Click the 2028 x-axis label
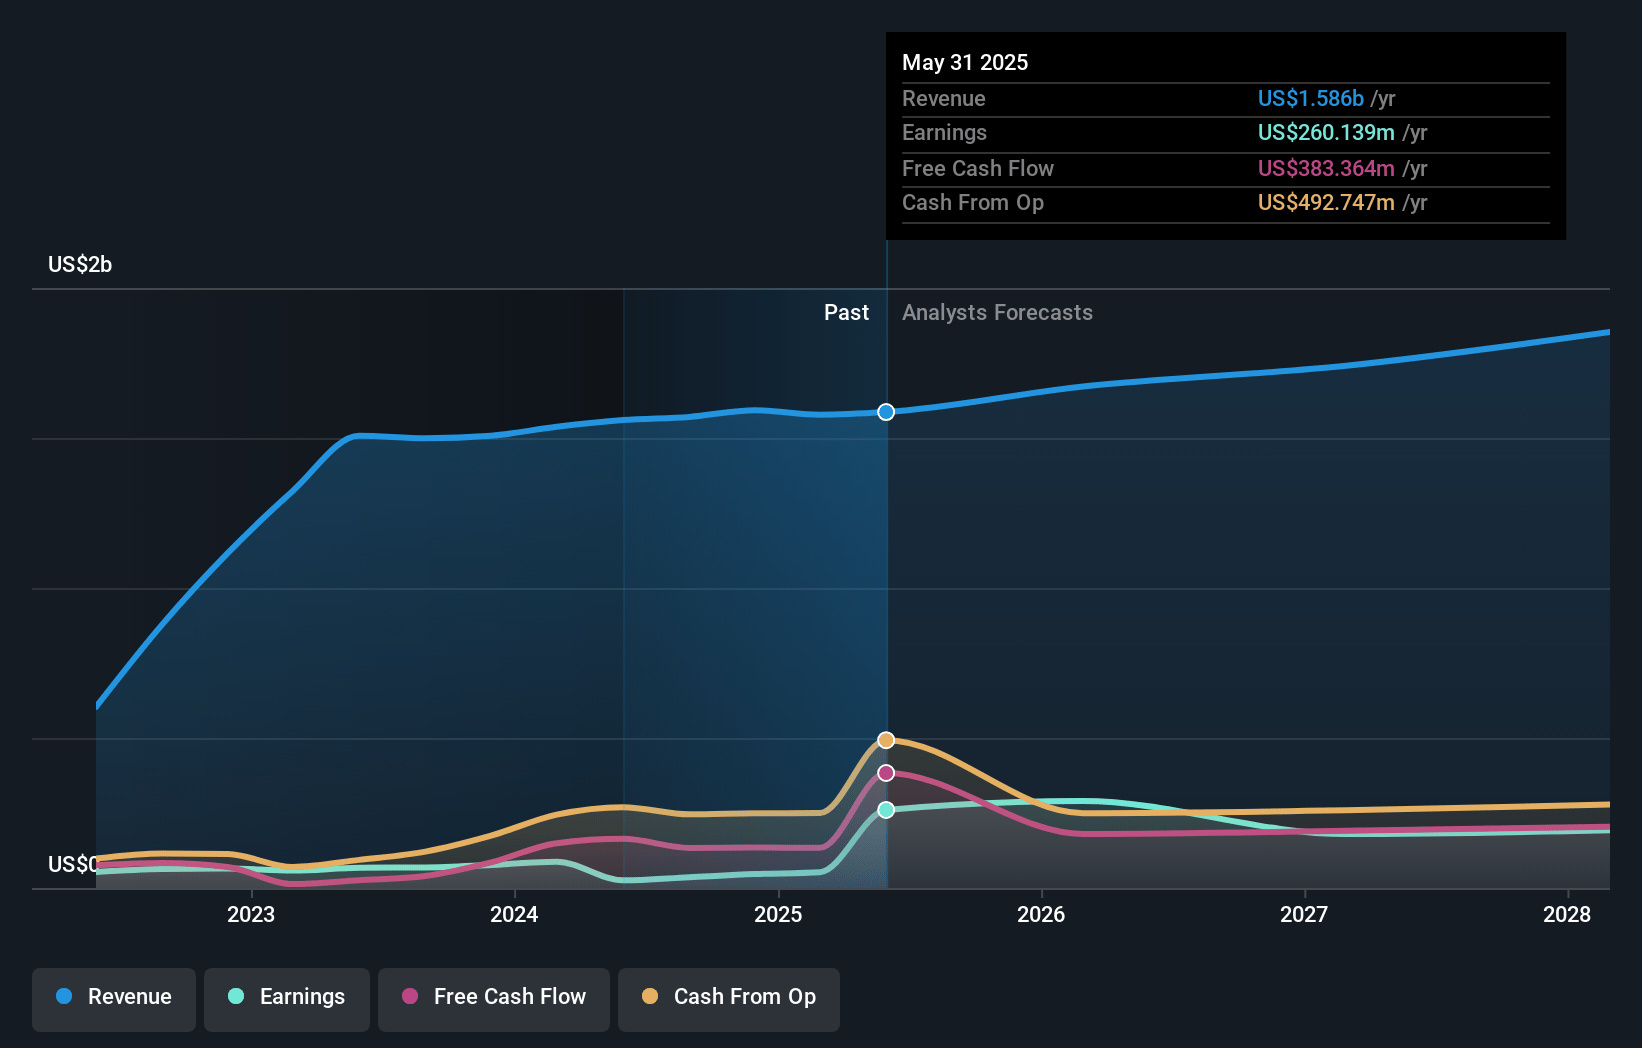1642x1048 pixels. point(1567,914)
